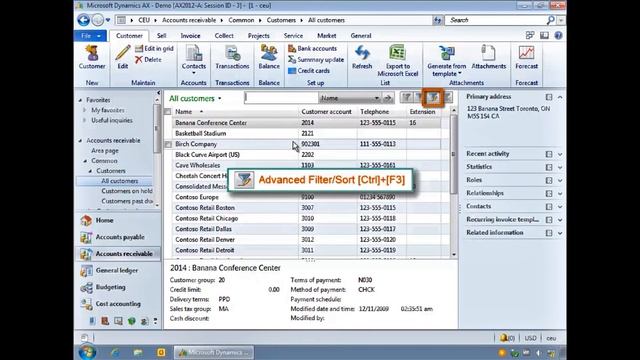Switch to the Market tab
640x360 pixels.
[x=327, y=36]
